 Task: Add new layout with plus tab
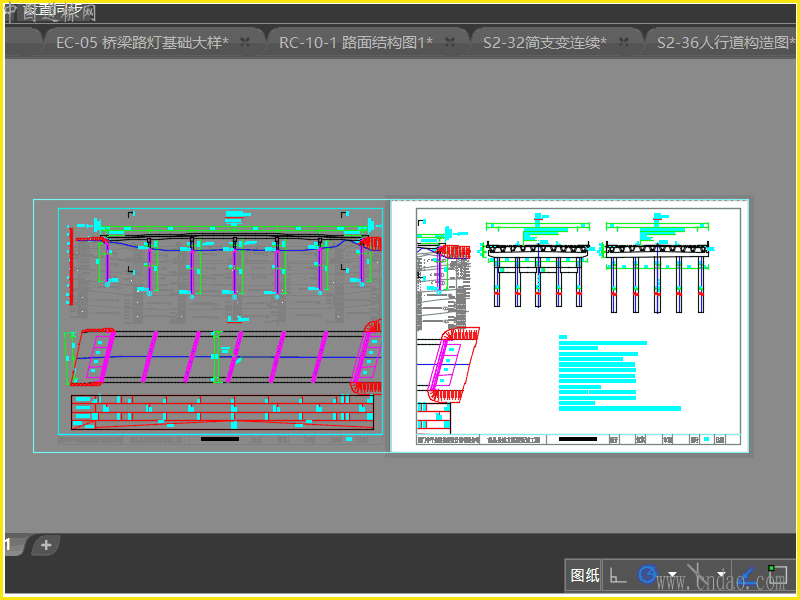pyautogui.click(x=45, y=545)
